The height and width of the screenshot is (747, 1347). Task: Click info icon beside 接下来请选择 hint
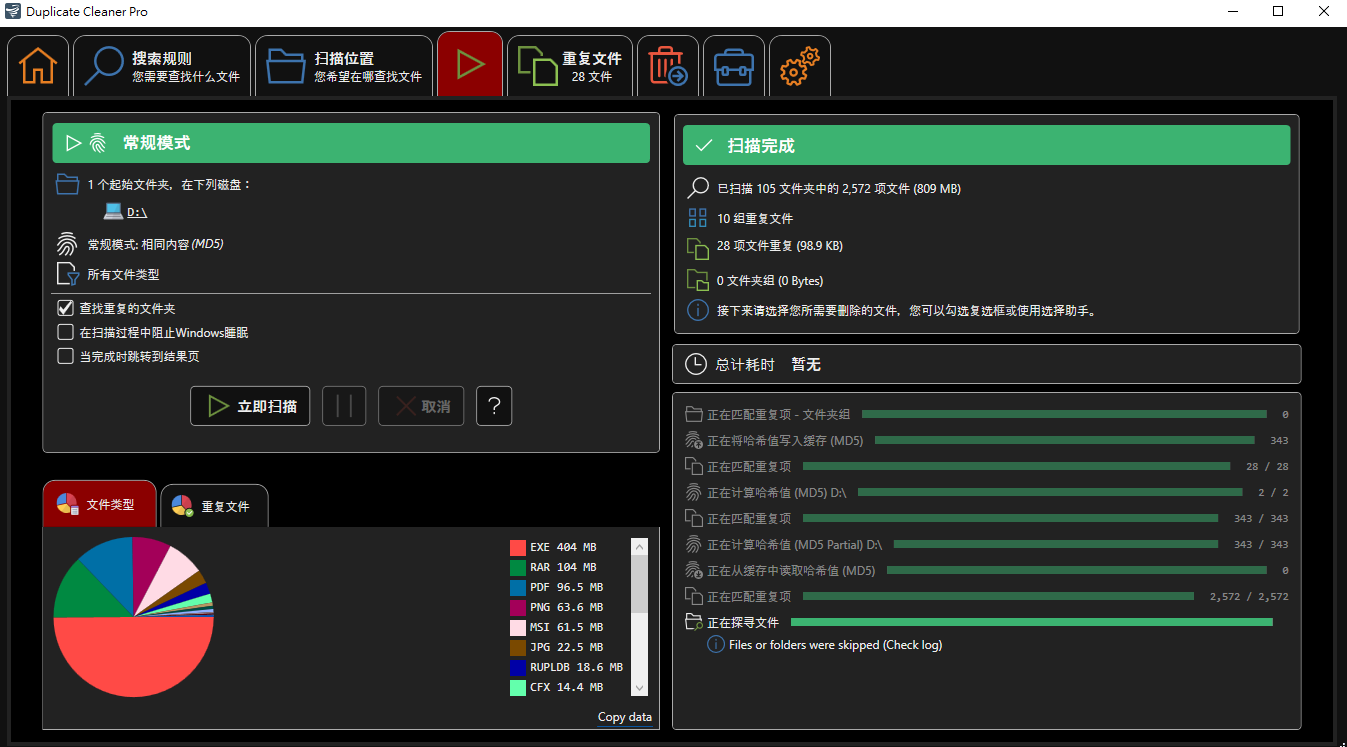pos(698,310)
